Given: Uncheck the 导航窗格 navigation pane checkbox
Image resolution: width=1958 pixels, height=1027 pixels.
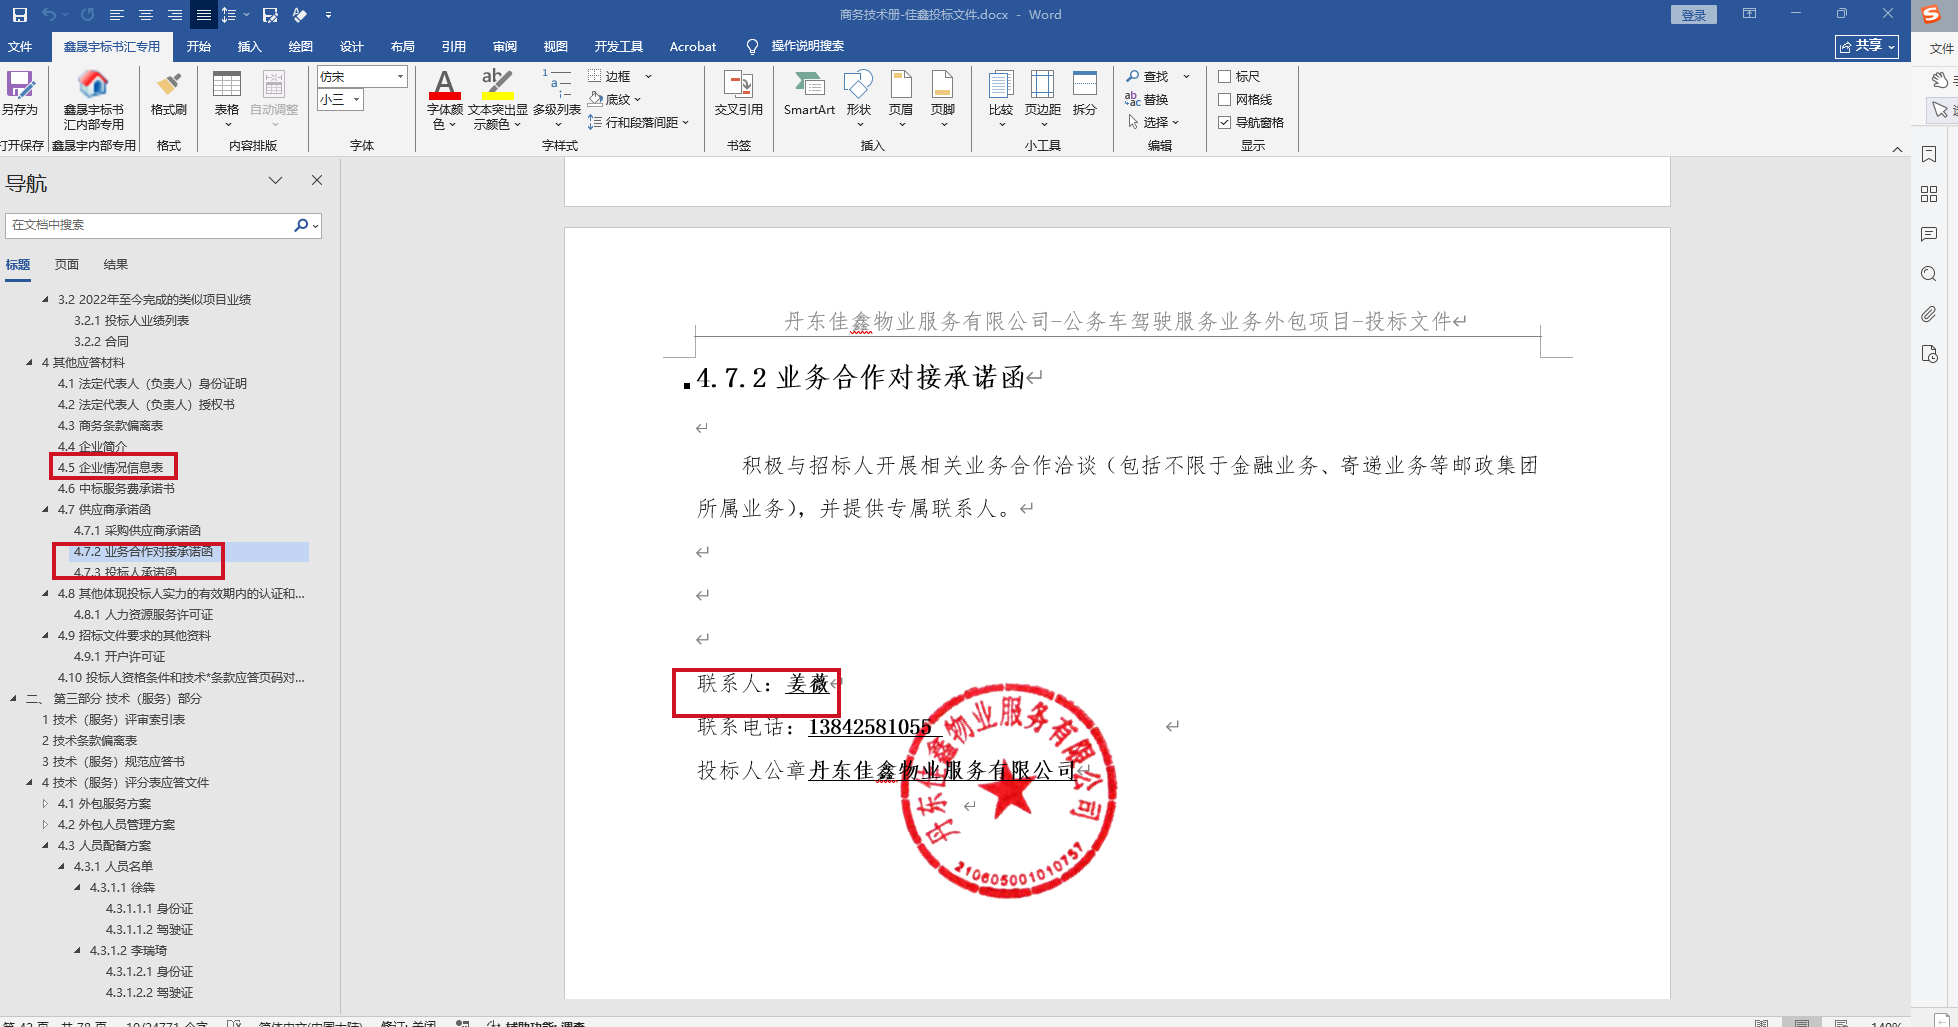Looking at the screenshot, I should [x=1224, y=122].
